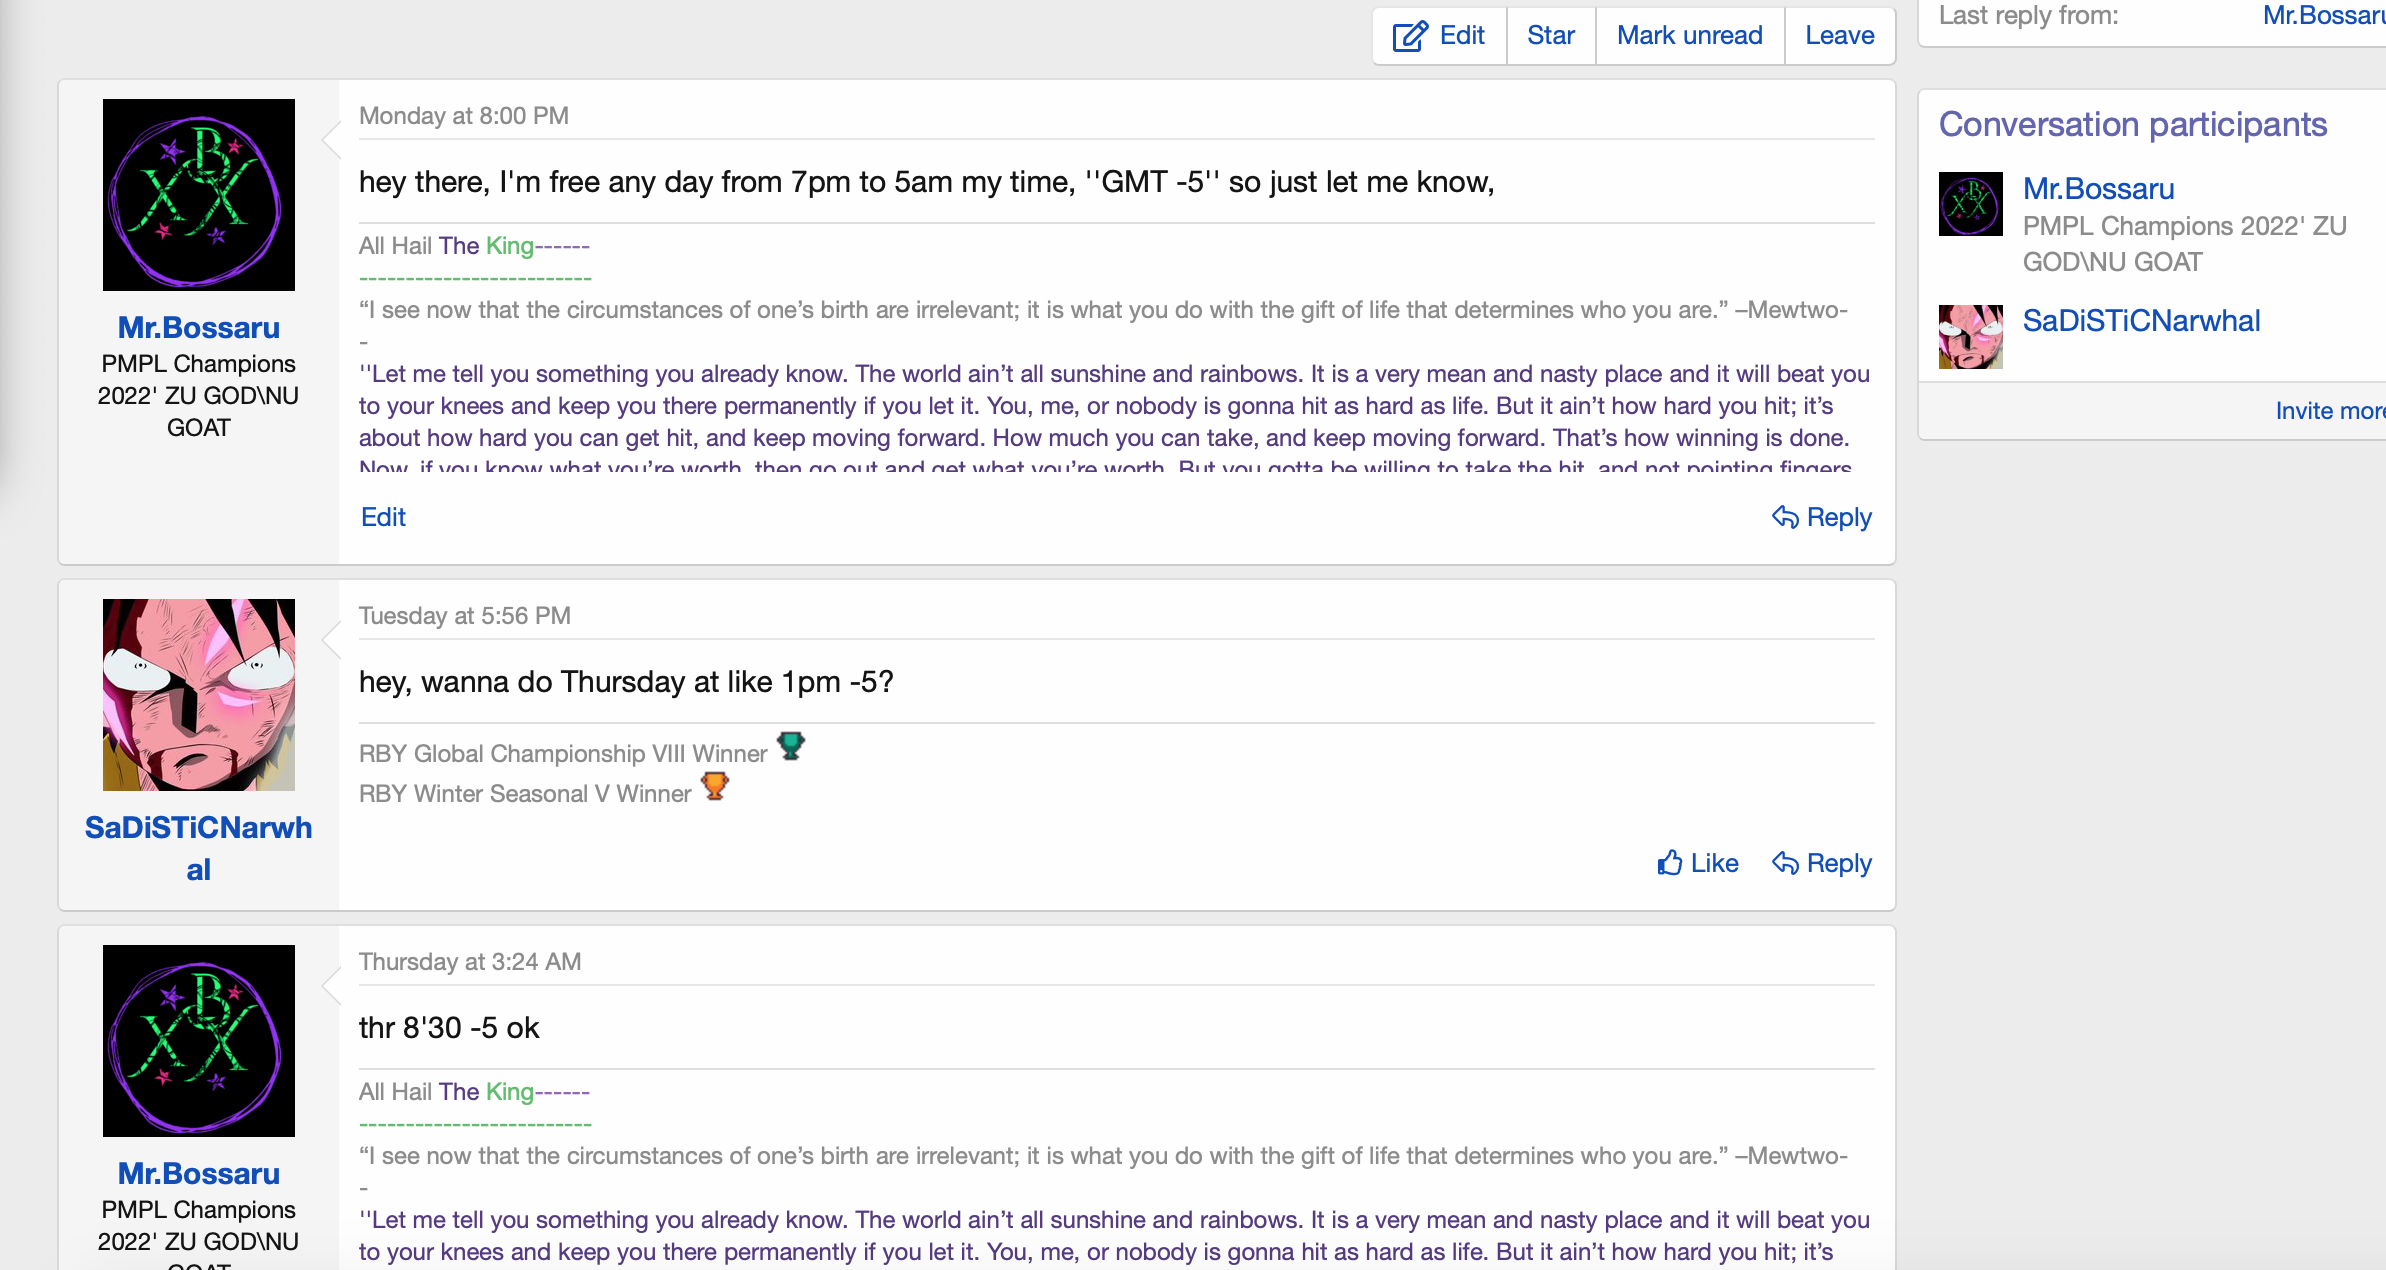Mark the conversation as unread
Viewport: 2386px width, 1270px height.
(x=1689, y=36)
